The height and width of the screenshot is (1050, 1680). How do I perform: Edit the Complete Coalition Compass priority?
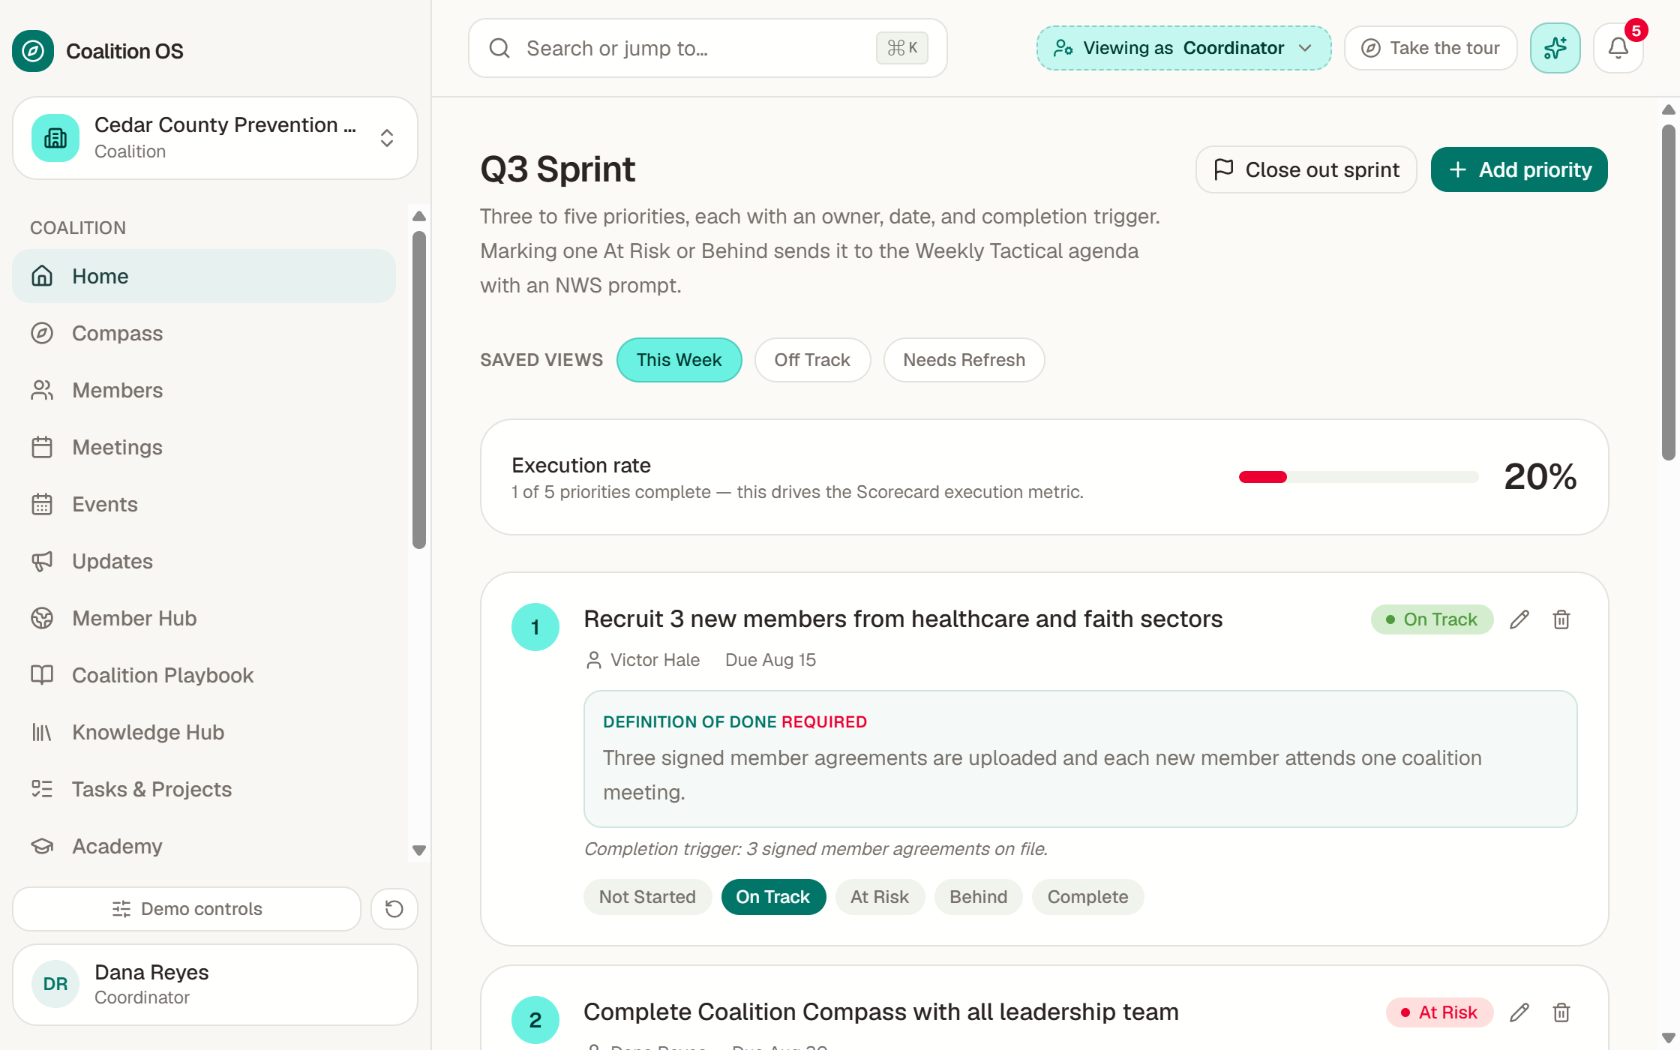click(x=1519, y=1013)
